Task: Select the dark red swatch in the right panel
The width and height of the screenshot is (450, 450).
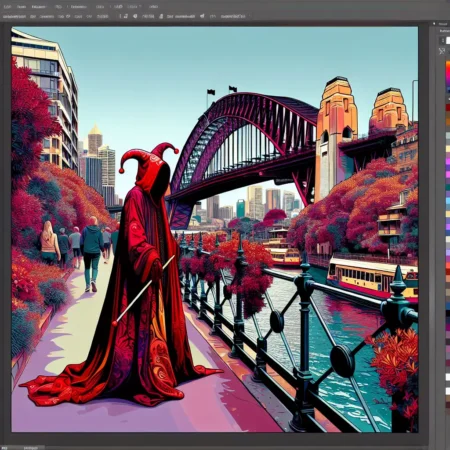Action: (448, 107)
